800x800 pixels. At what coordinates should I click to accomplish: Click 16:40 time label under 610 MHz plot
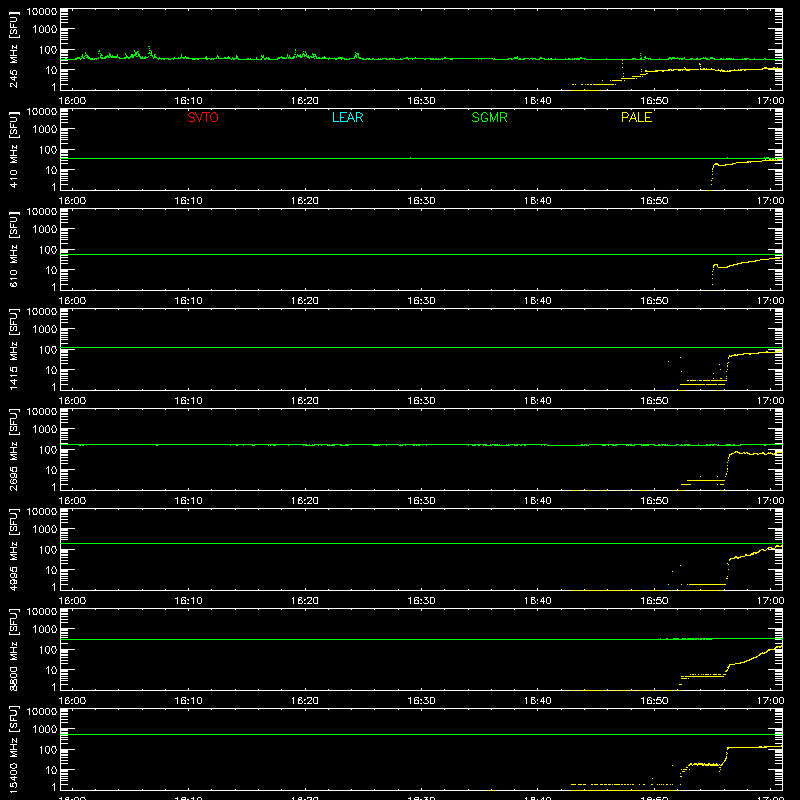coord(538,301)
